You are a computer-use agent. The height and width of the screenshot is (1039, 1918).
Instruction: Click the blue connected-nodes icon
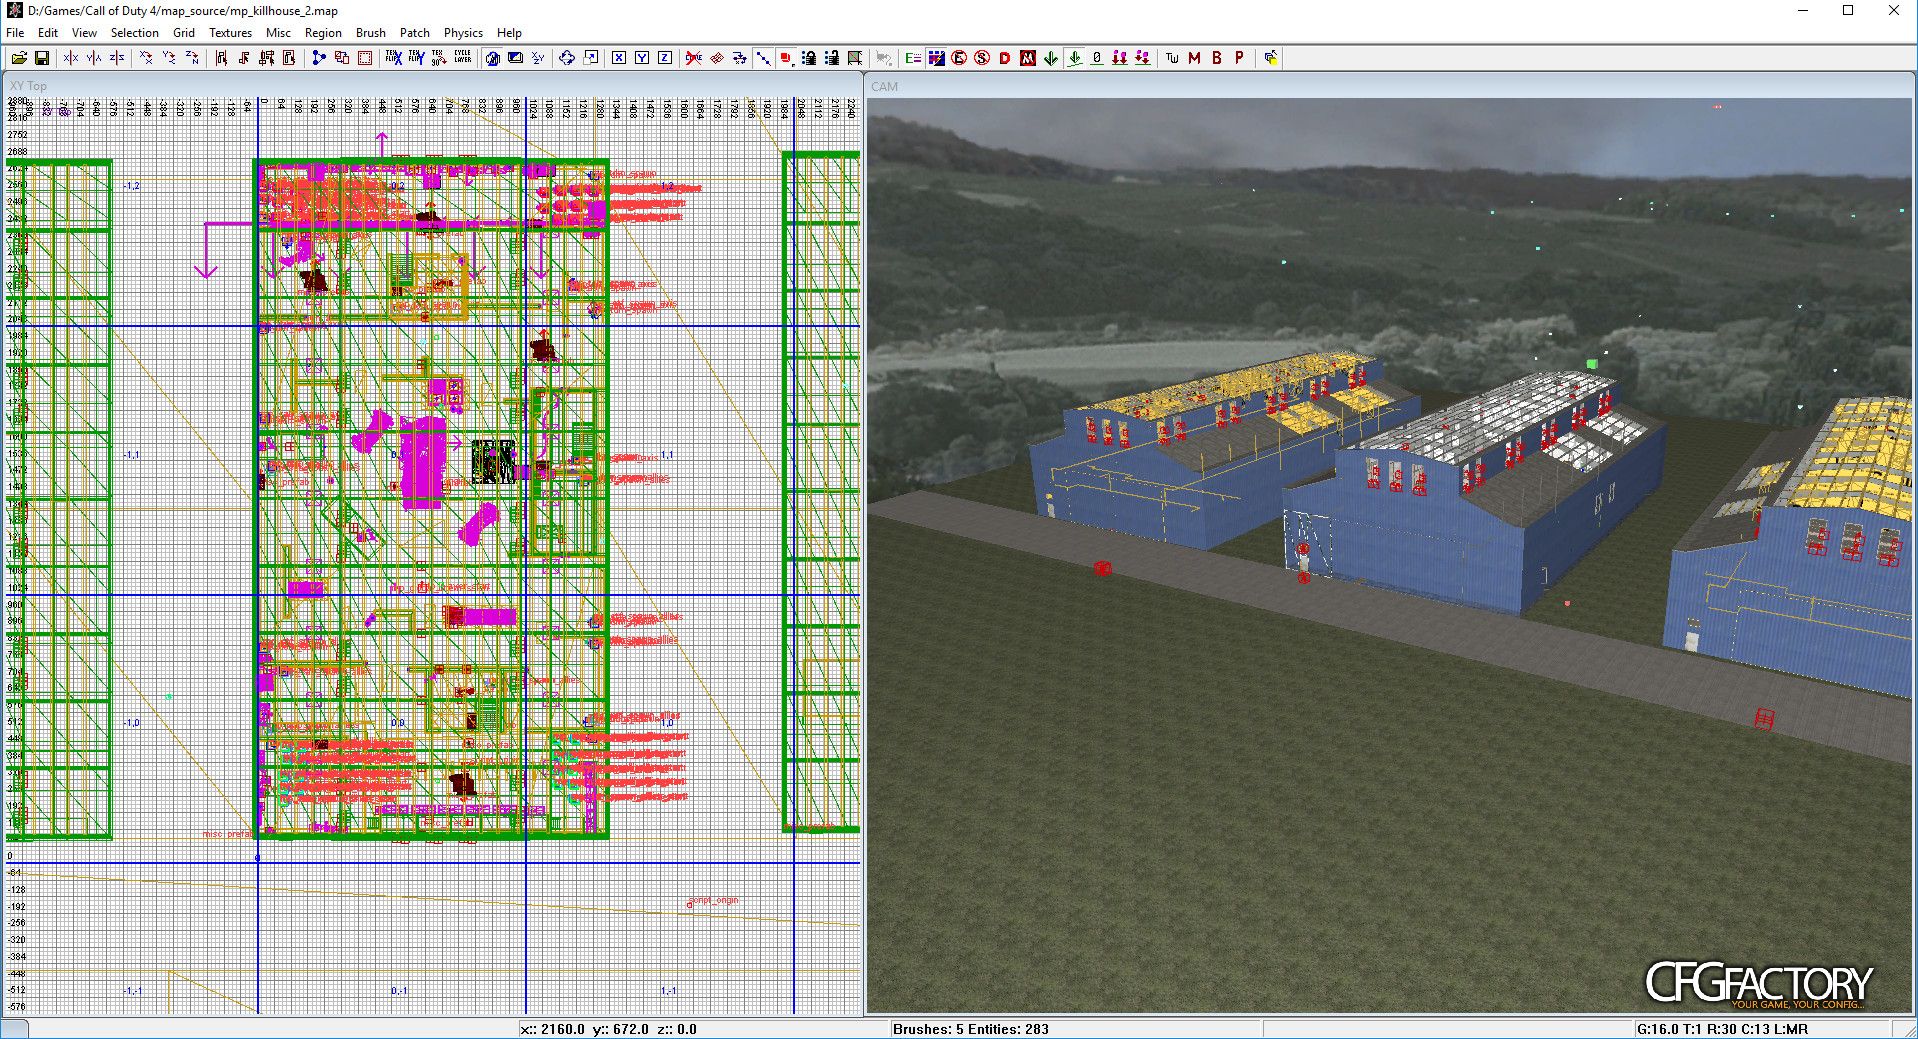pyautogui.click(x=319, y=58)
